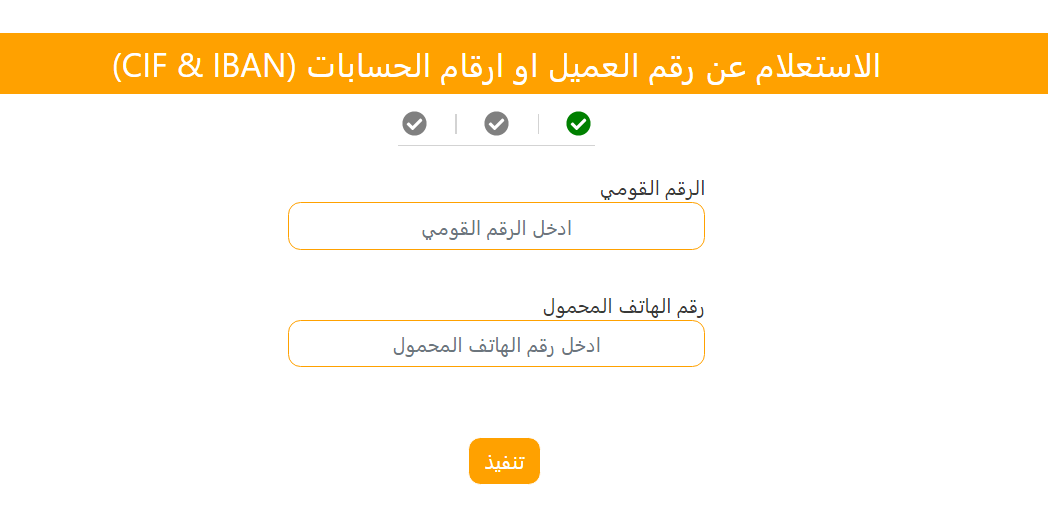Screen dimensions: 1048x529
Task: Click into the رقم الهاتف المحمول field
Action: pos(496,344)
